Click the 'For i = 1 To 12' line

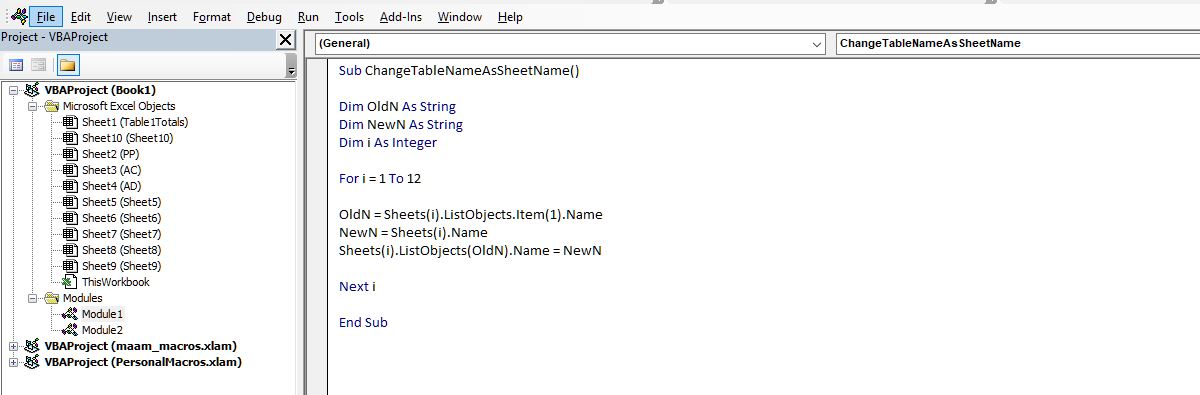tap(379, 179)
